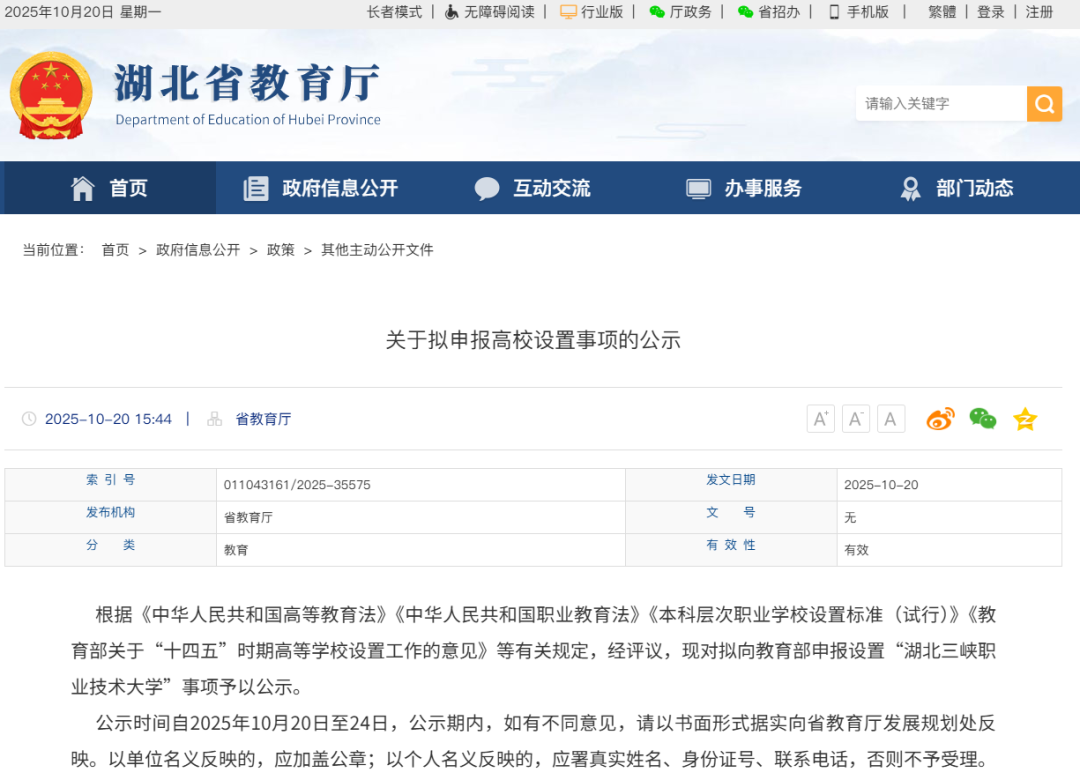The height and width of the screenshot is (780, 1080).
Task: Click the national emblem logo
Action: coord(50,96)
